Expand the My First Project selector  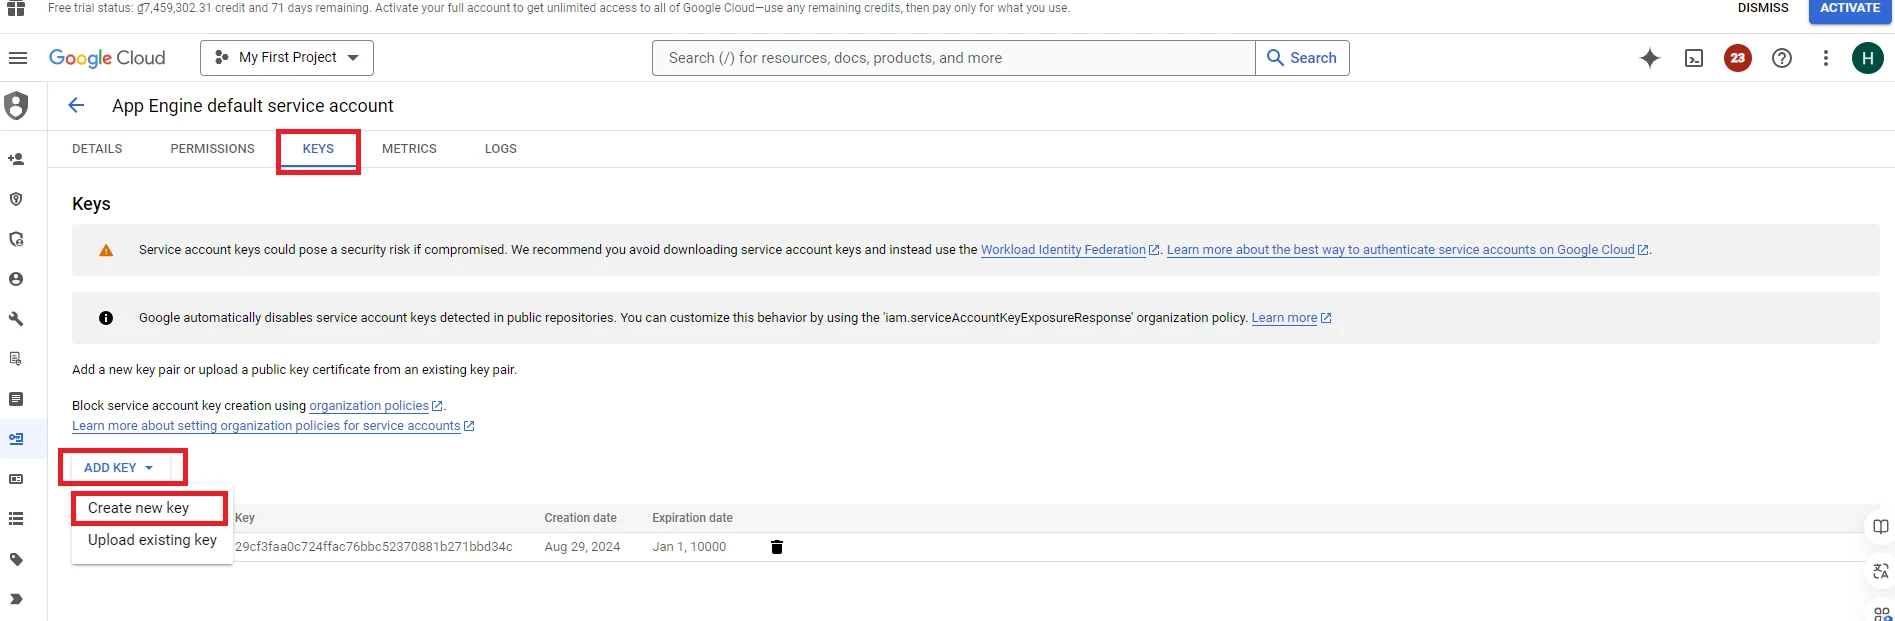(287, 58)
